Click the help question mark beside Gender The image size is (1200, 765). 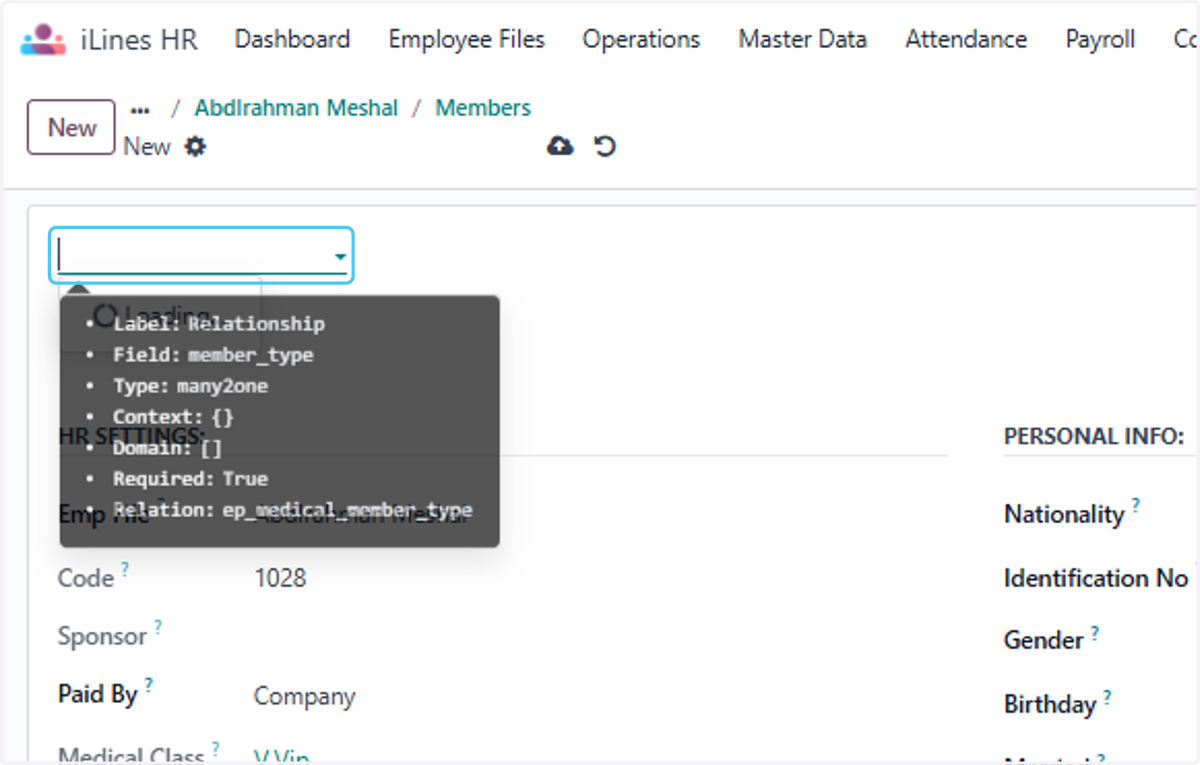point(1095,632)
